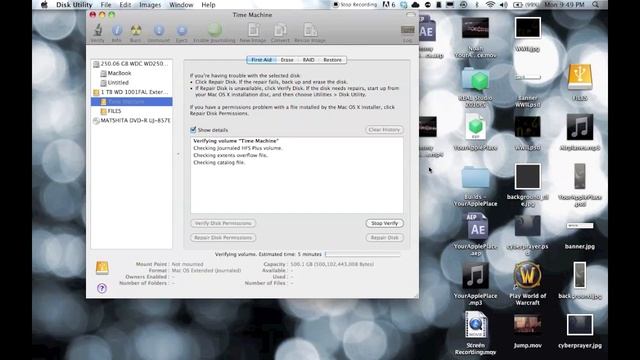Click the 'Checking catalog file.' log line
The height and width of the screenshot is (360, 640).
click(x=219, y=162)
